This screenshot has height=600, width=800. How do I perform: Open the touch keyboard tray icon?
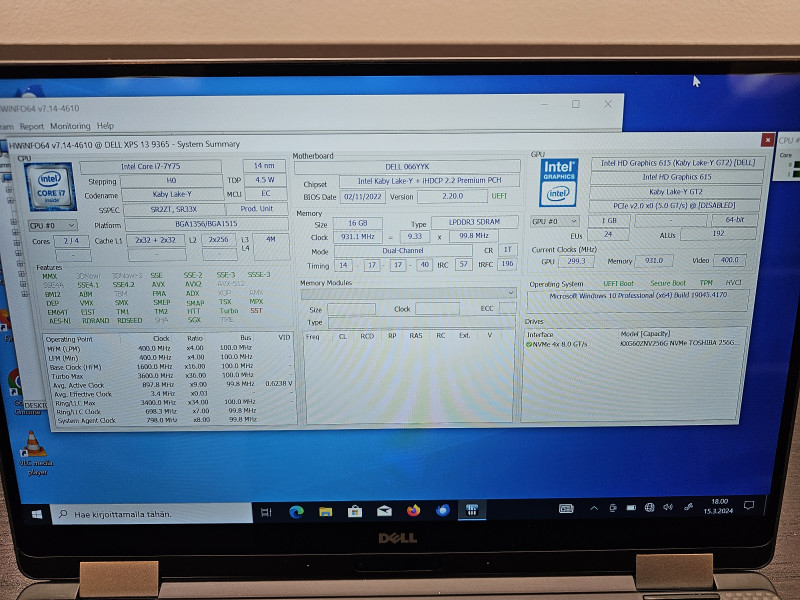coord(566,508)
